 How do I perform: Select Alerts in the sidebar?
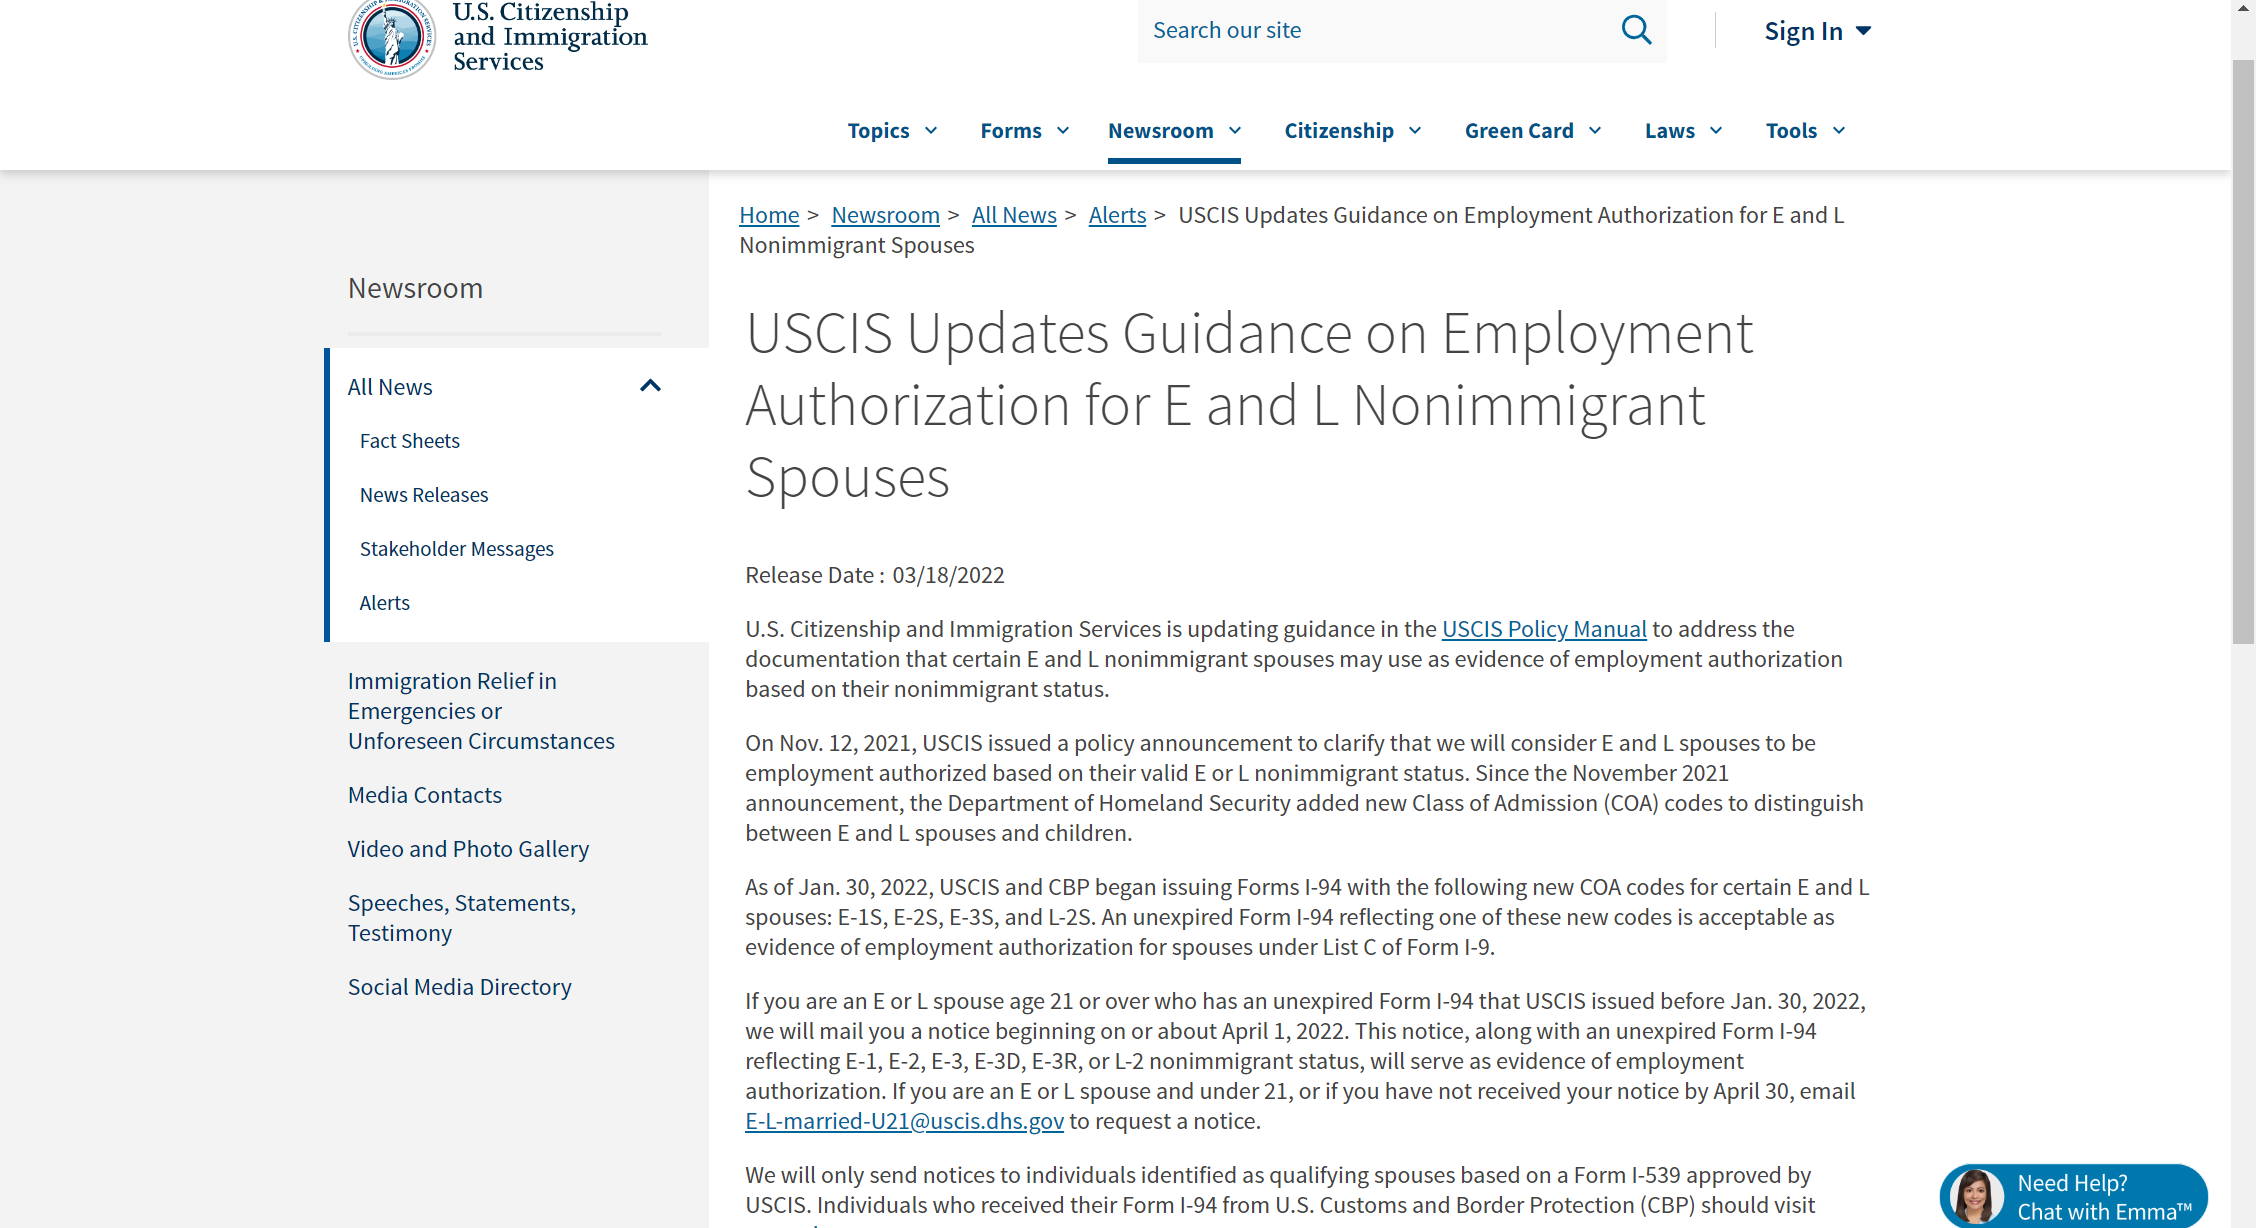pyautogui.click(x=385, y=603)
